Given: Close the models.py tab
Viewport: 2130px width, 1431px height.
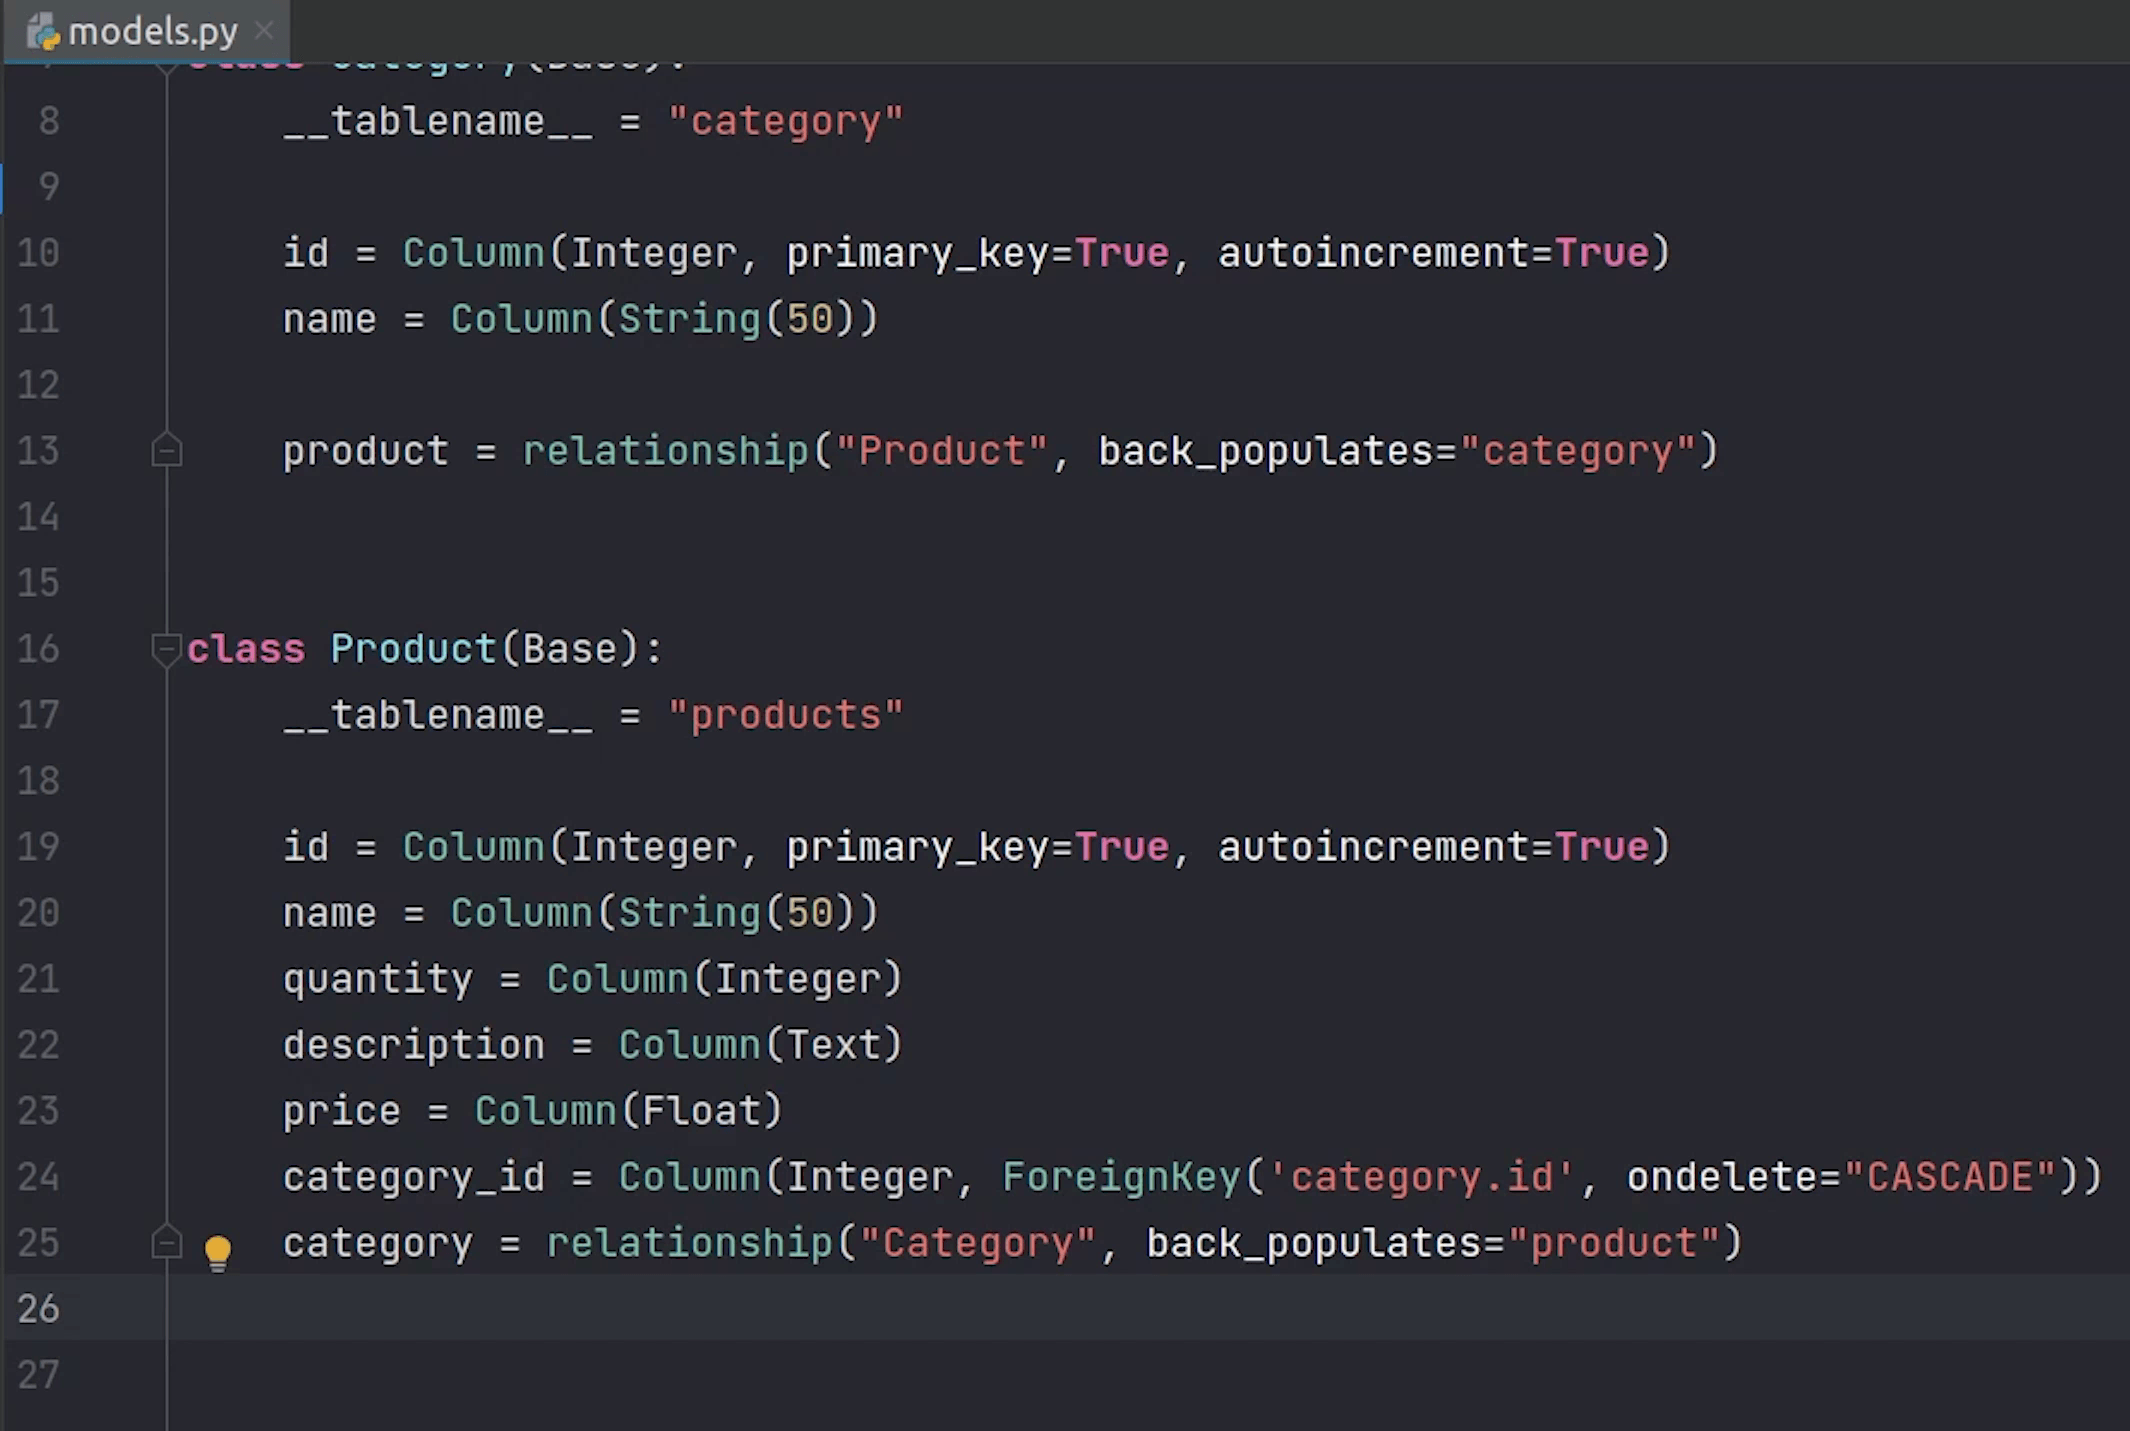Looking at the screenshot, I should pyautogui.click(x=264, y=31).
